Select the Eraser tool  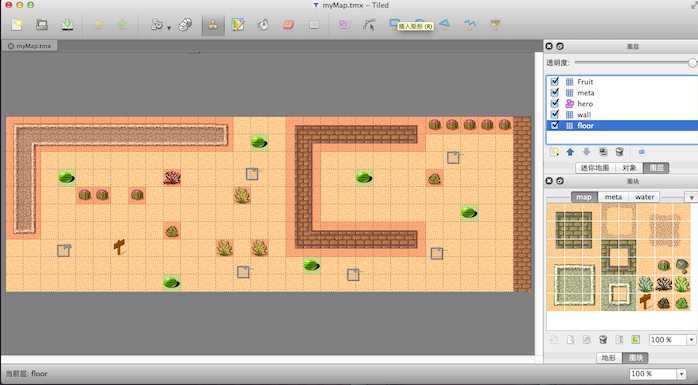tap(288, 25)
